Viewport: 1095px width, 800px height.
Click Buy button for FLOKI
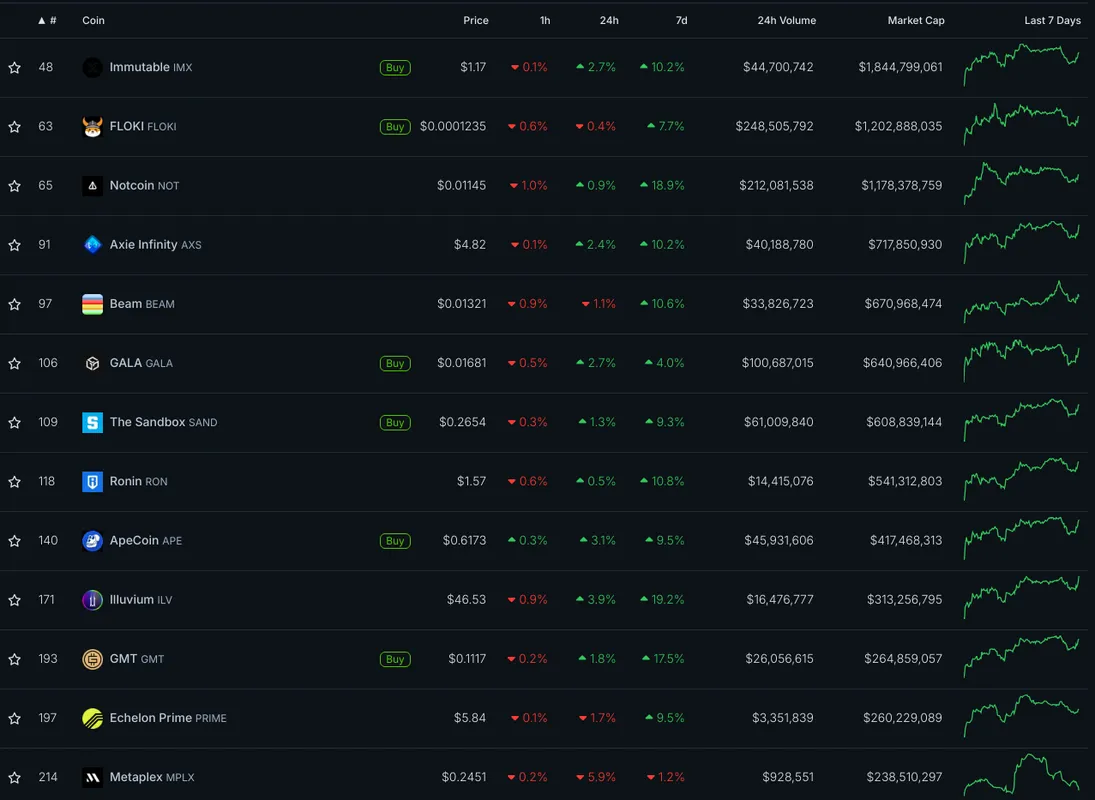395,126
